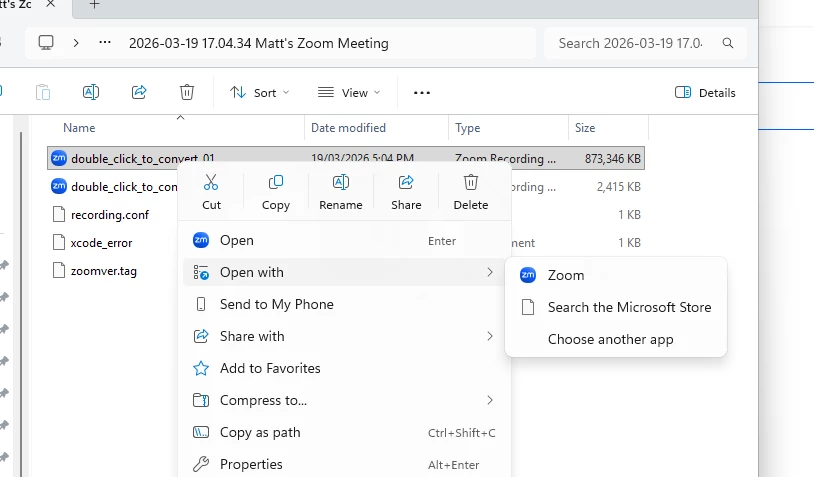Viewport: 814px width, 477px height.
Task: Close the current Explorer tab
Action: point(50,4)
